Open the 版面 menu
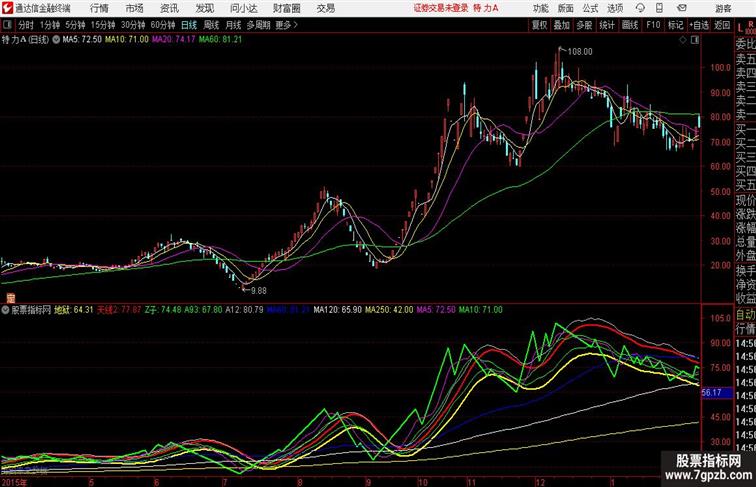The height and width of the screenshot is (487, 756). 565,8
